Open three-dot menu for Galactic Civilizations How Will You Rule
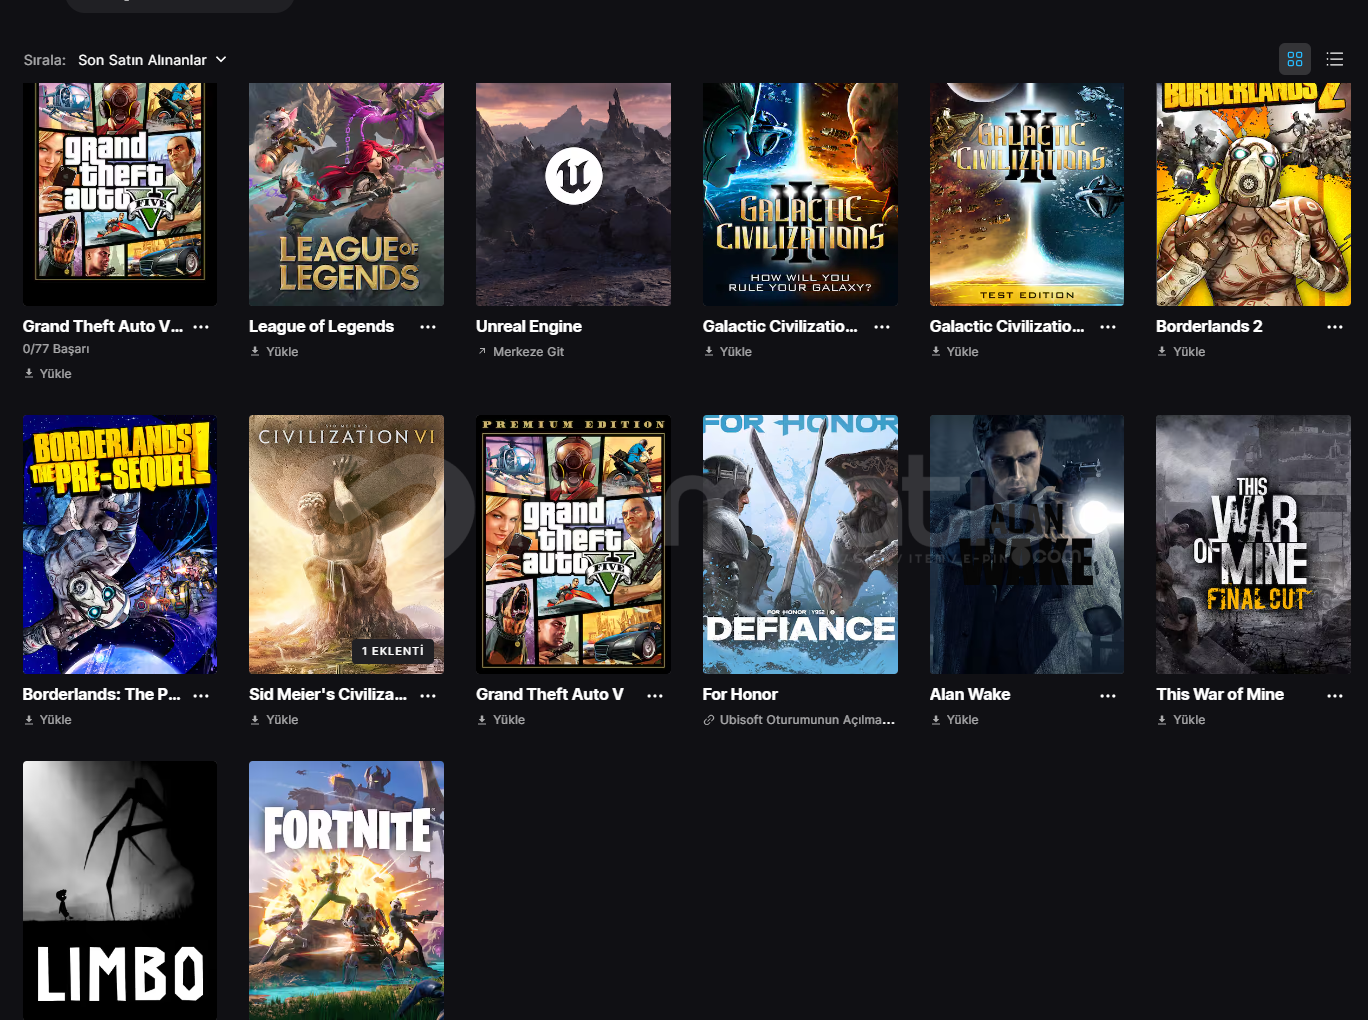Viewport: 1368px width, 1020px height. [x=882, y=327]
